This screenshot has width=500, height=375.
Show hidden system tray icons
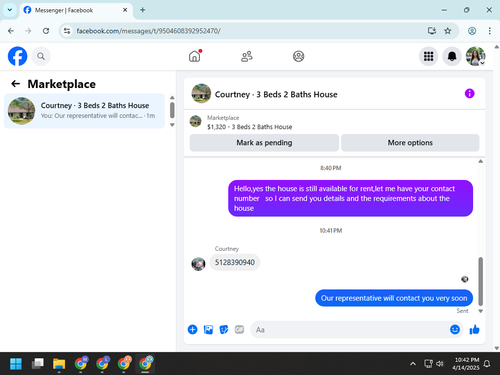(413, 364)
